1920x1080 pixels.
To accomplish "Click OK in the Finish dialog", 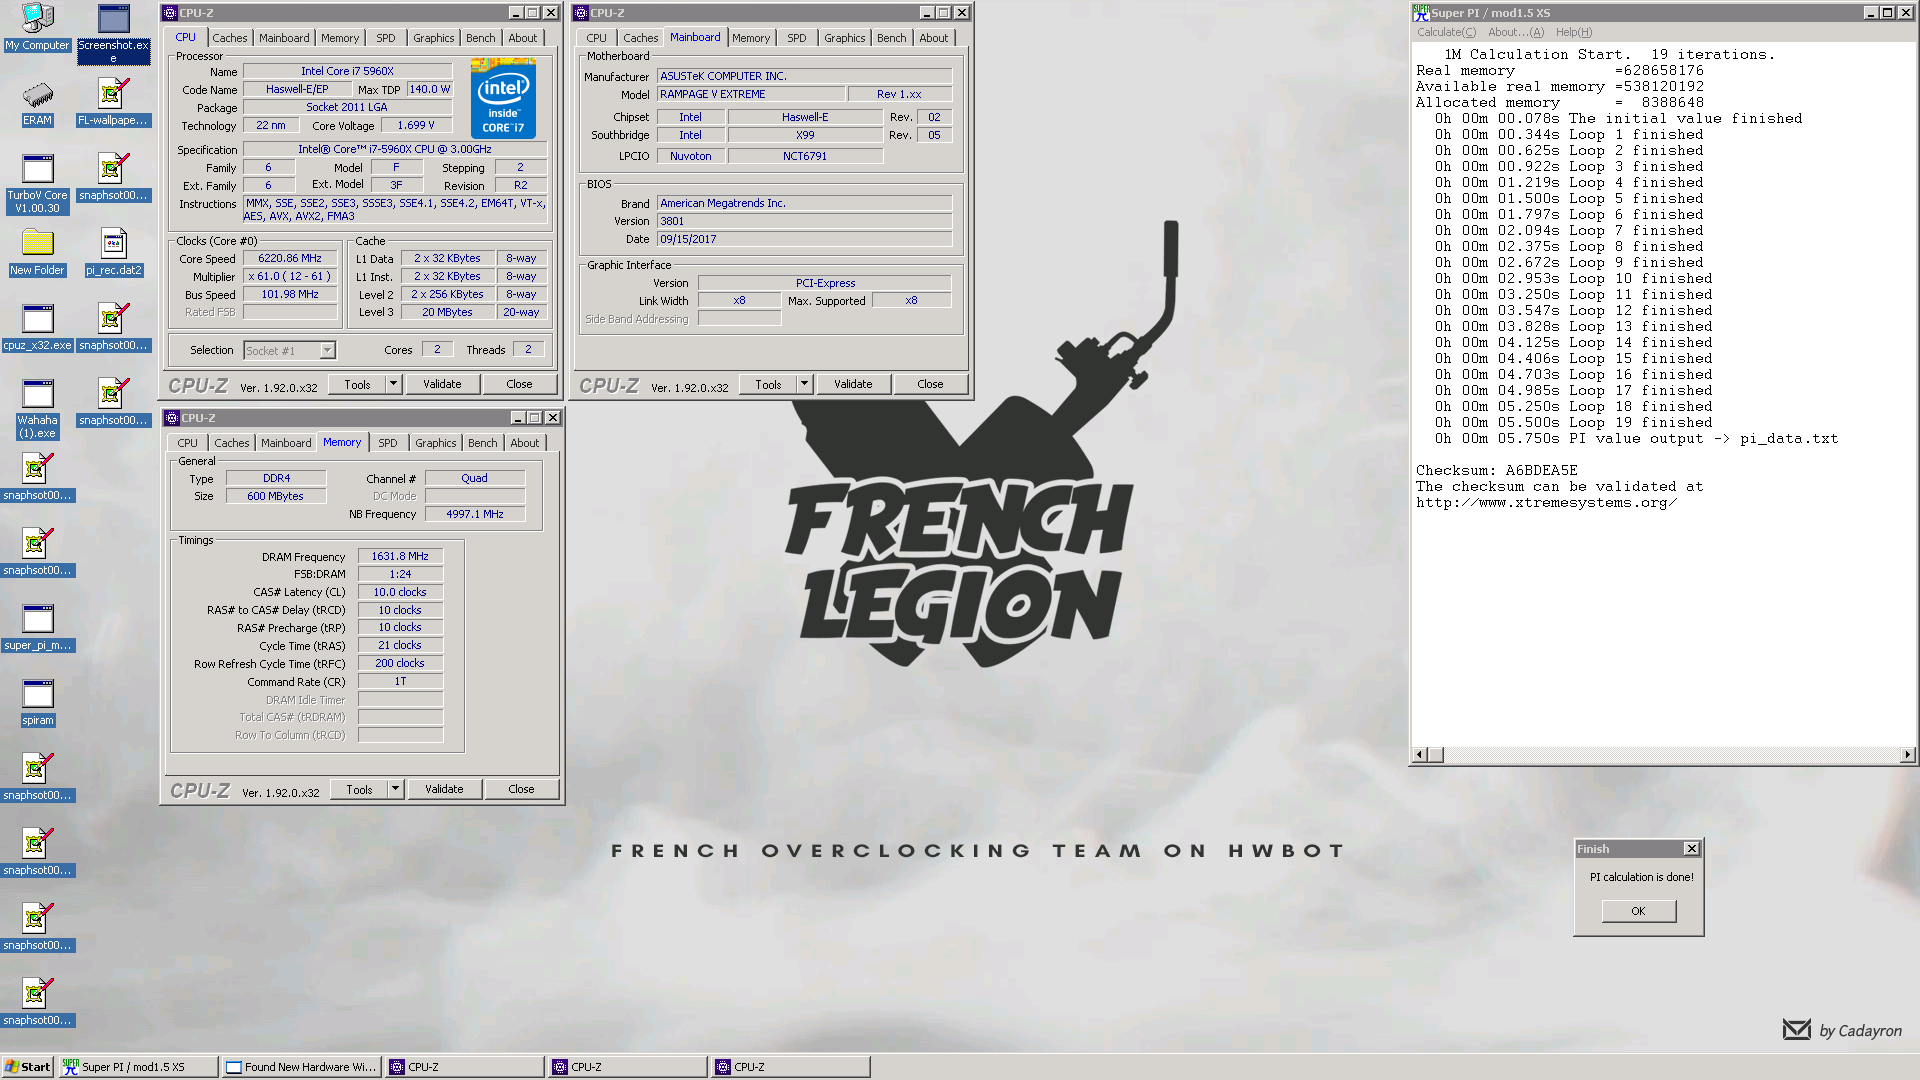I will (1638, 911).
